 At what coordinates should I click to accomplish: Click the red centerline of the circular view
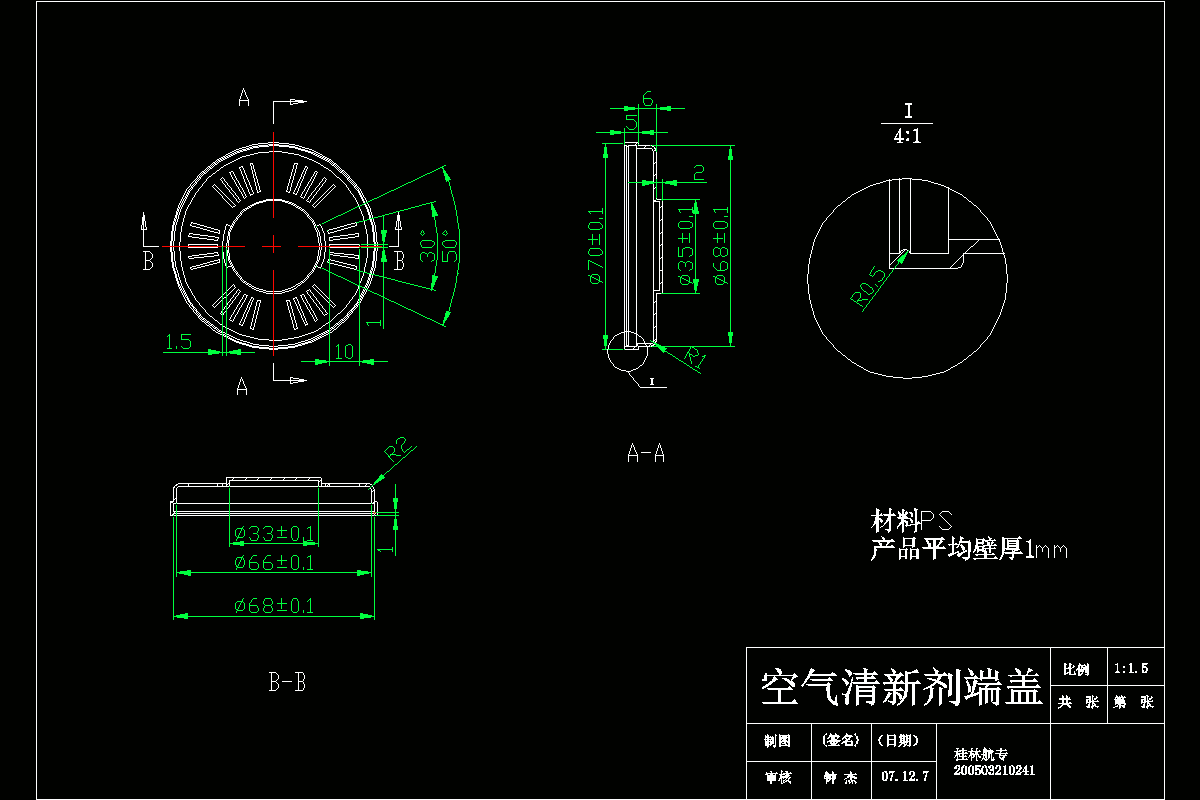pyautogui.click(x=273, y=243)
